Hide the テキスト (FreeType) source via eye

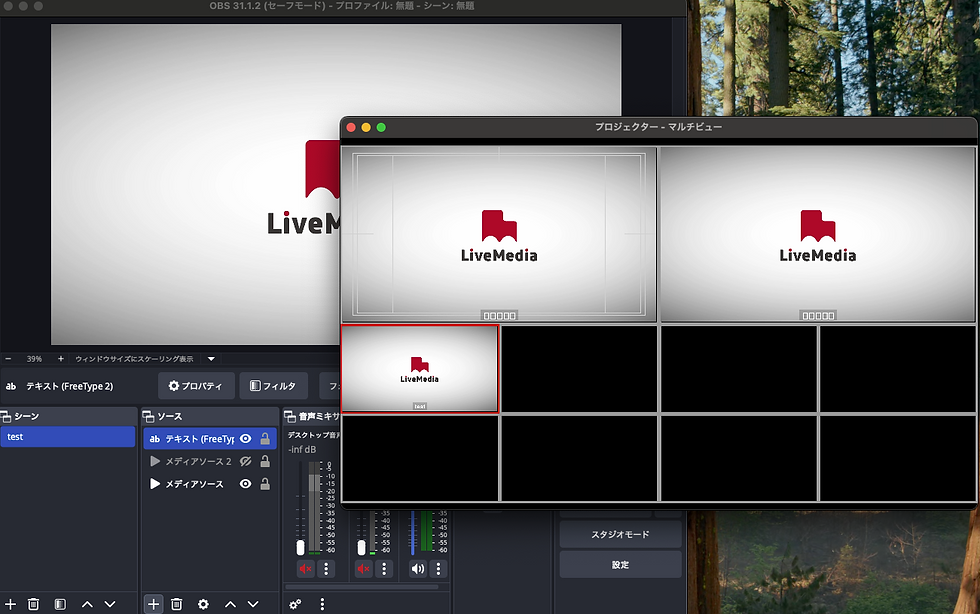pyautogui.click(x=246, y=439)
